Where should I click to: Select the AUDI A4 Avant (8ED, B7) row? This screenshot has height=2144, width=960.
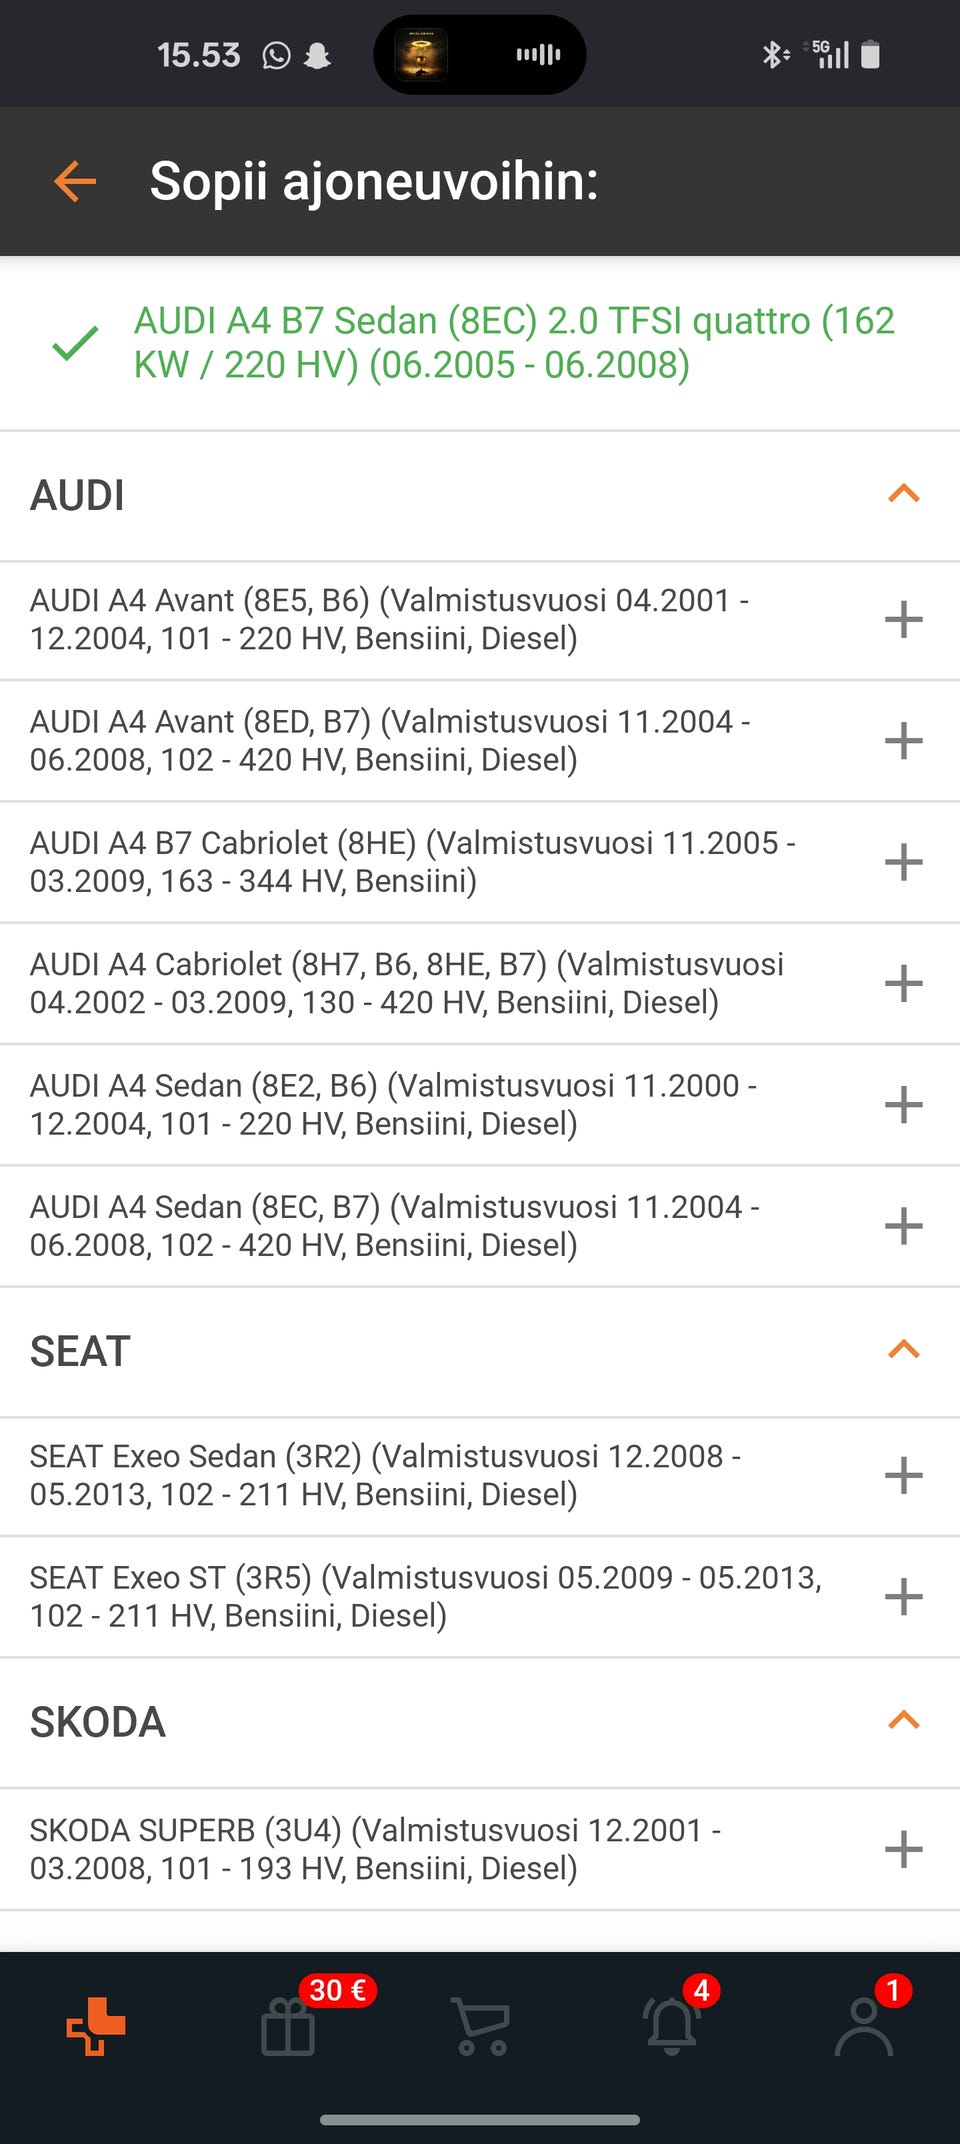(480, 741)
